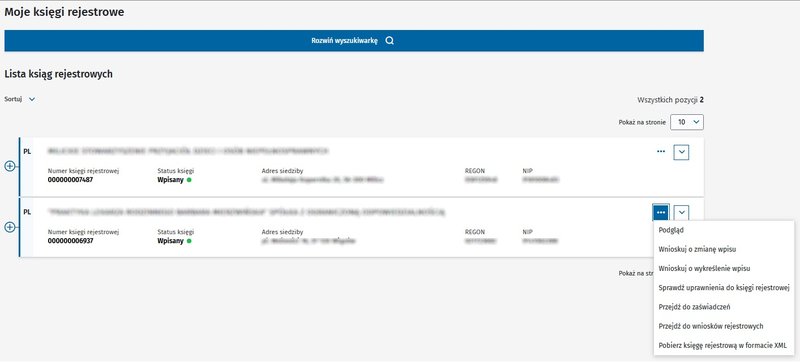The height and width of the screenshot is (362, 800).
Task: Click the Moje księgi rejestrowe heading
Action: [64, 12]
